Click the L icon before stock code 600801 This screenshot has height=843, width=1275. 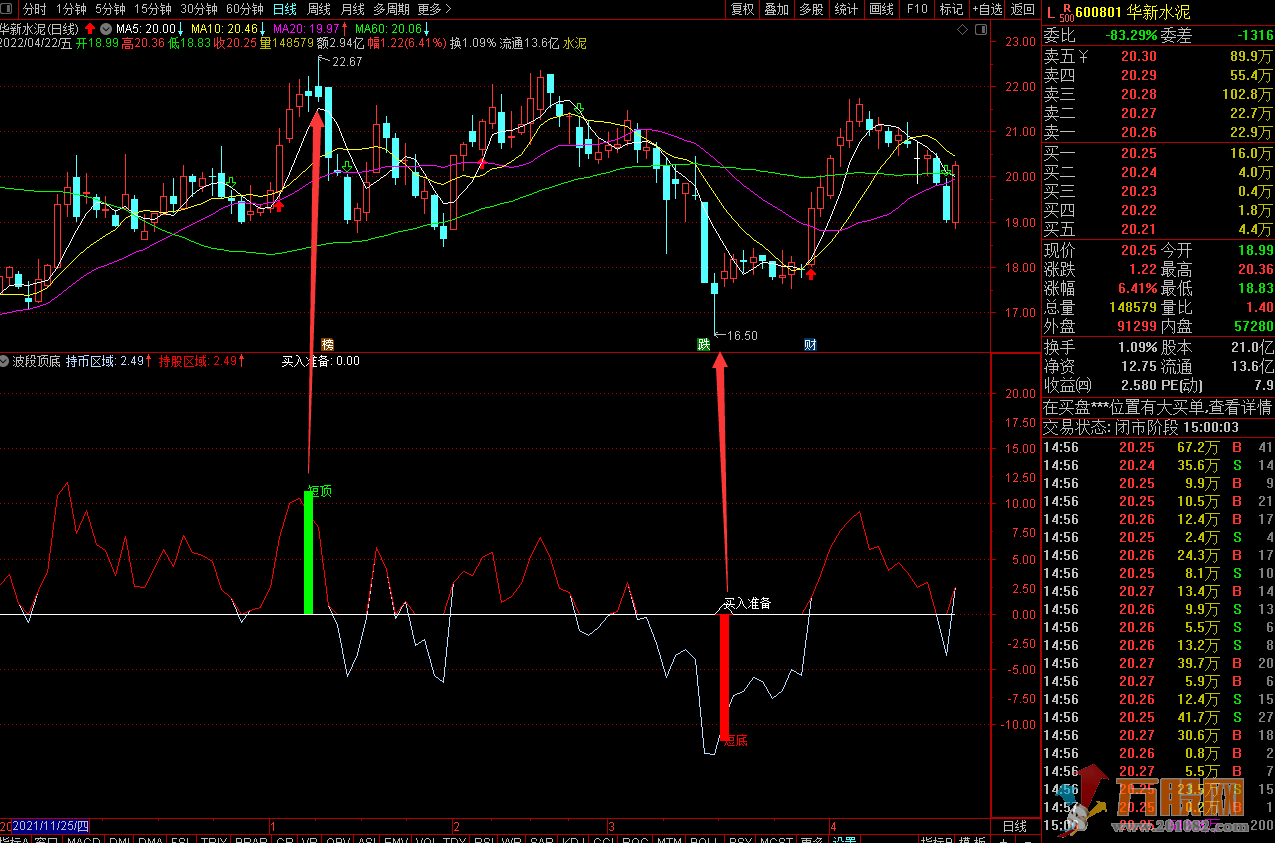point(1050,14)
